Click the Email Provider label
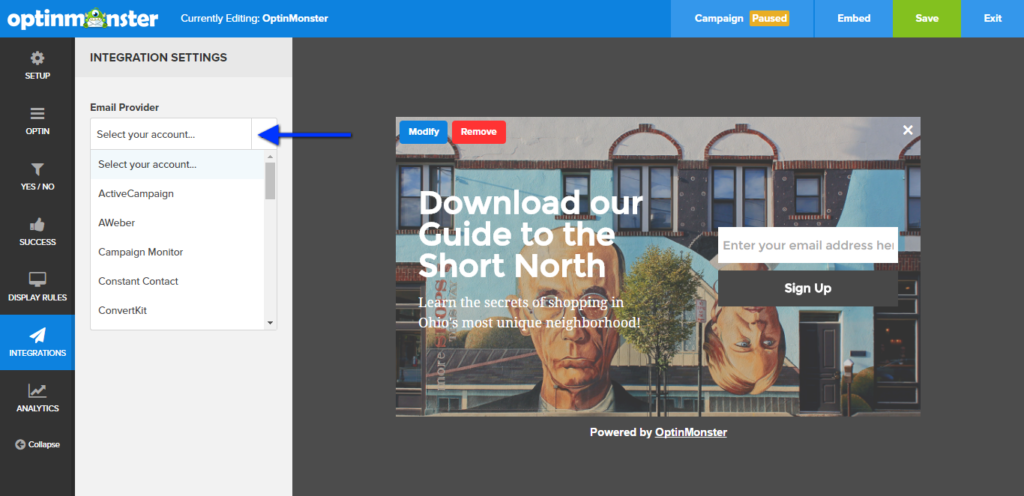Screen dimensions: 1024x496 tap(124, 107)
